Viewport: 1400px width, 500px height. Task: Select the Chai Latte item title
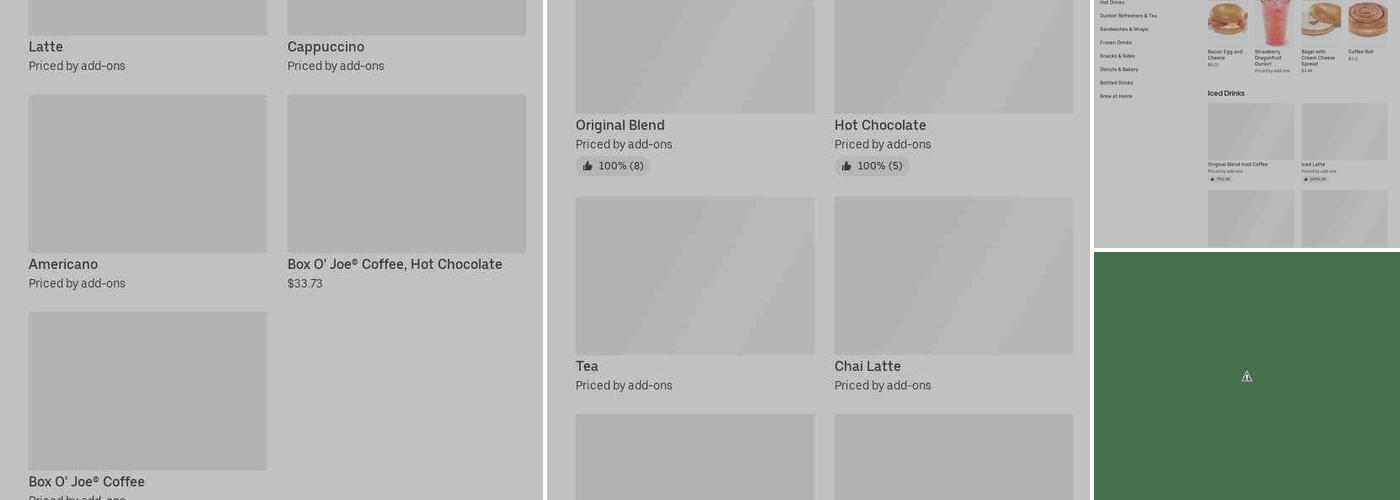868,367
